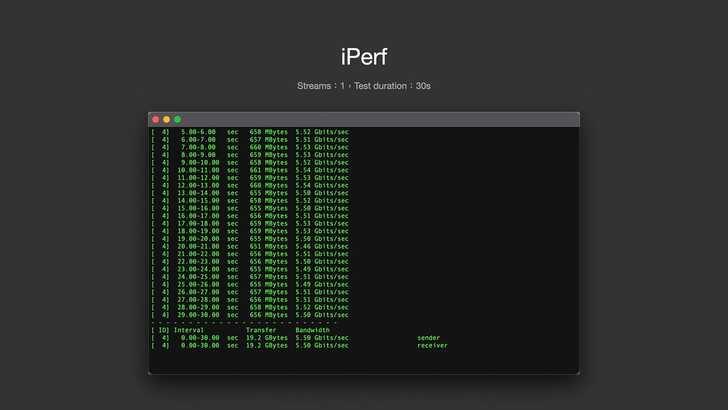Click the red close window button
This screenshot has height=410, width=728.
pos(156,119)
